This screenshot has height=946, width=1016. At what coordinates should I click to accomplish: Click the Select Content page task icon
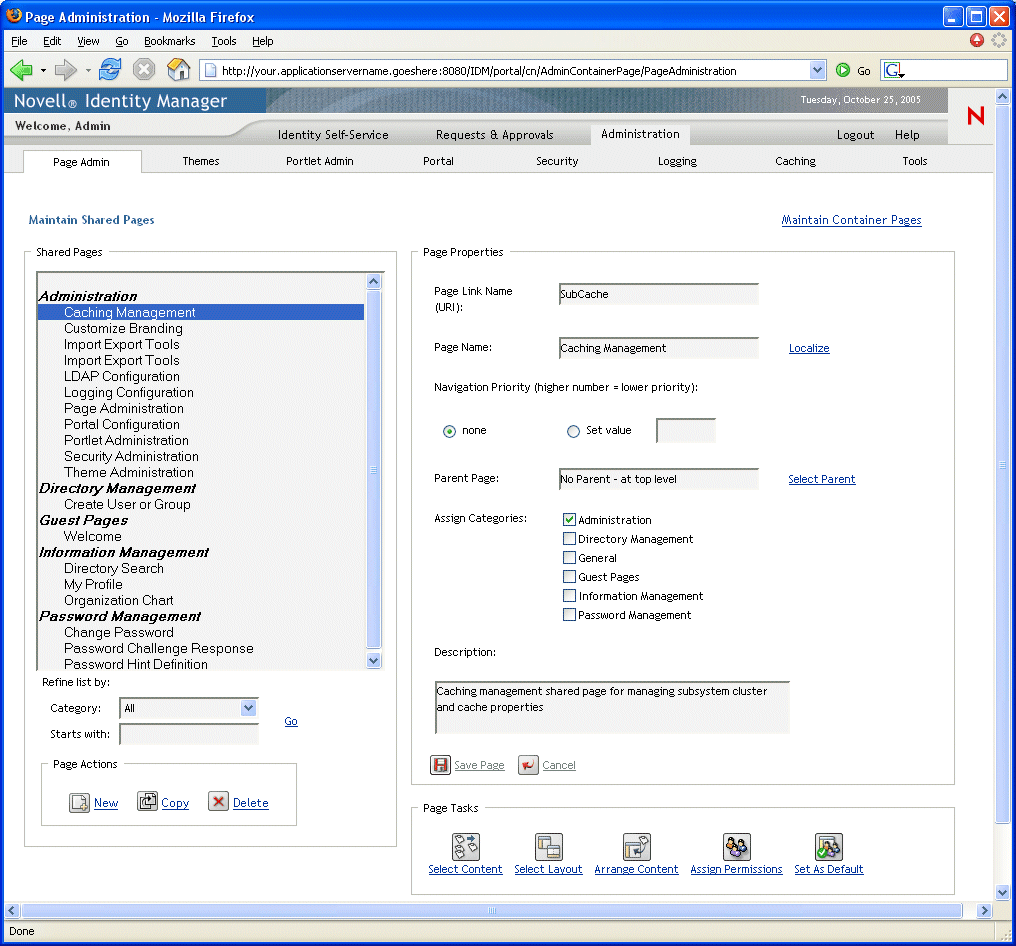click(x=466, y=847)
